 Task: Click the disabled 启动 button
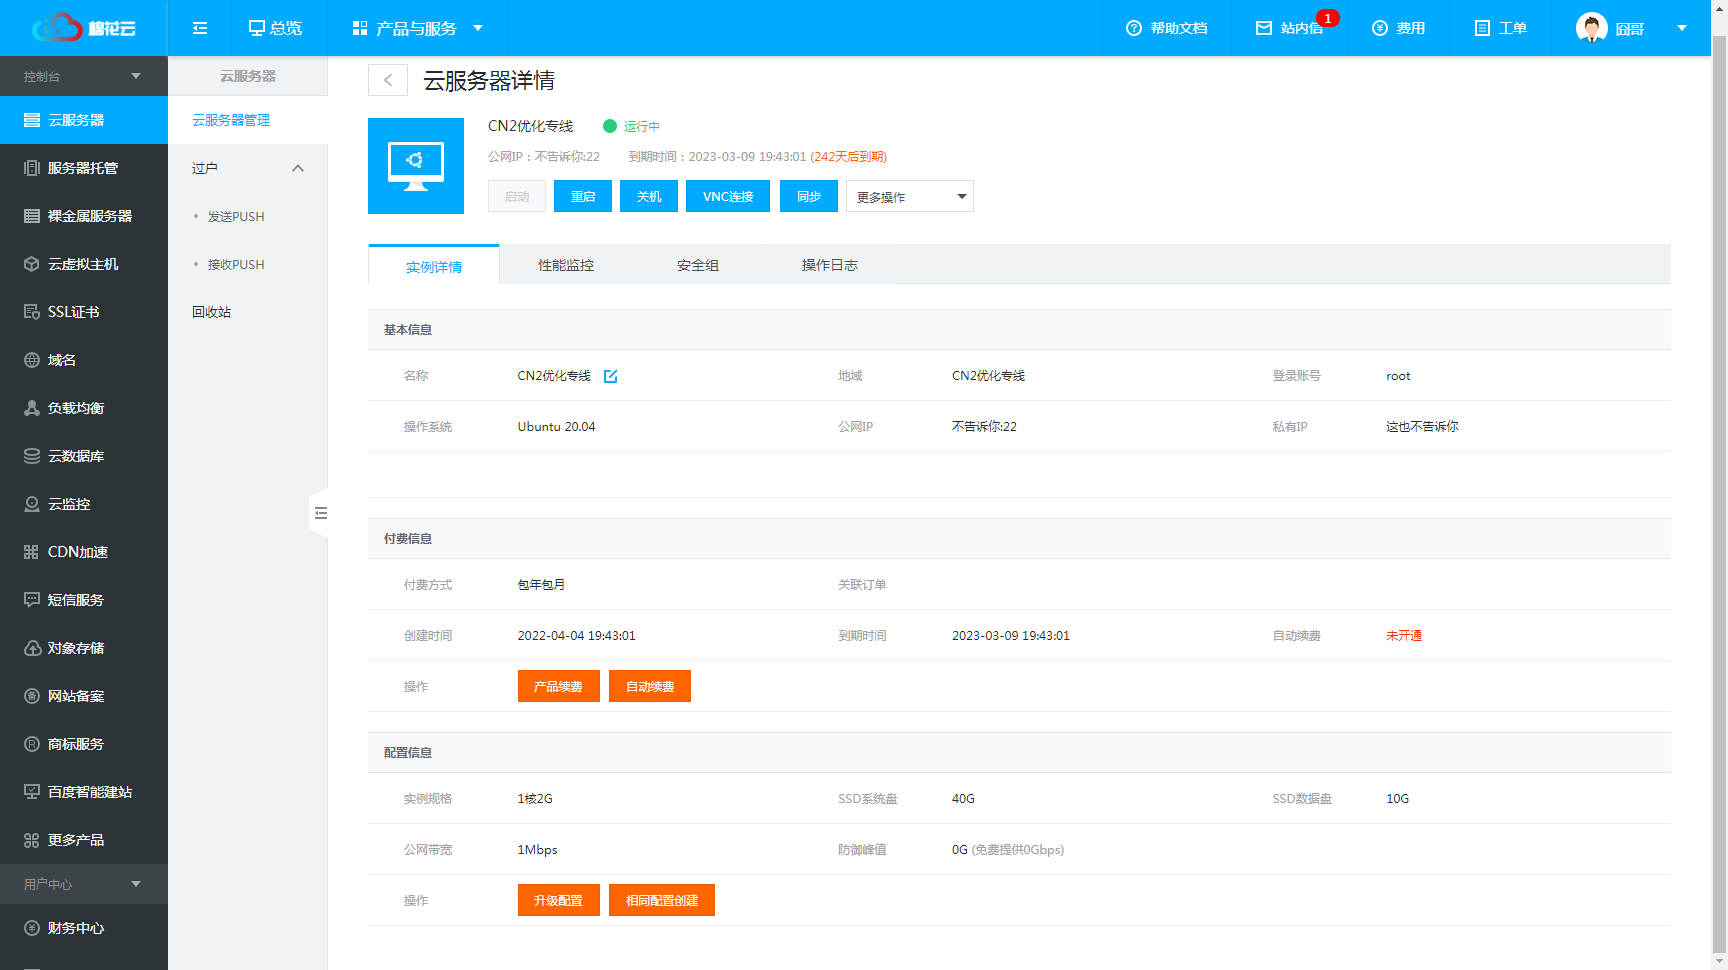(517, 196)
